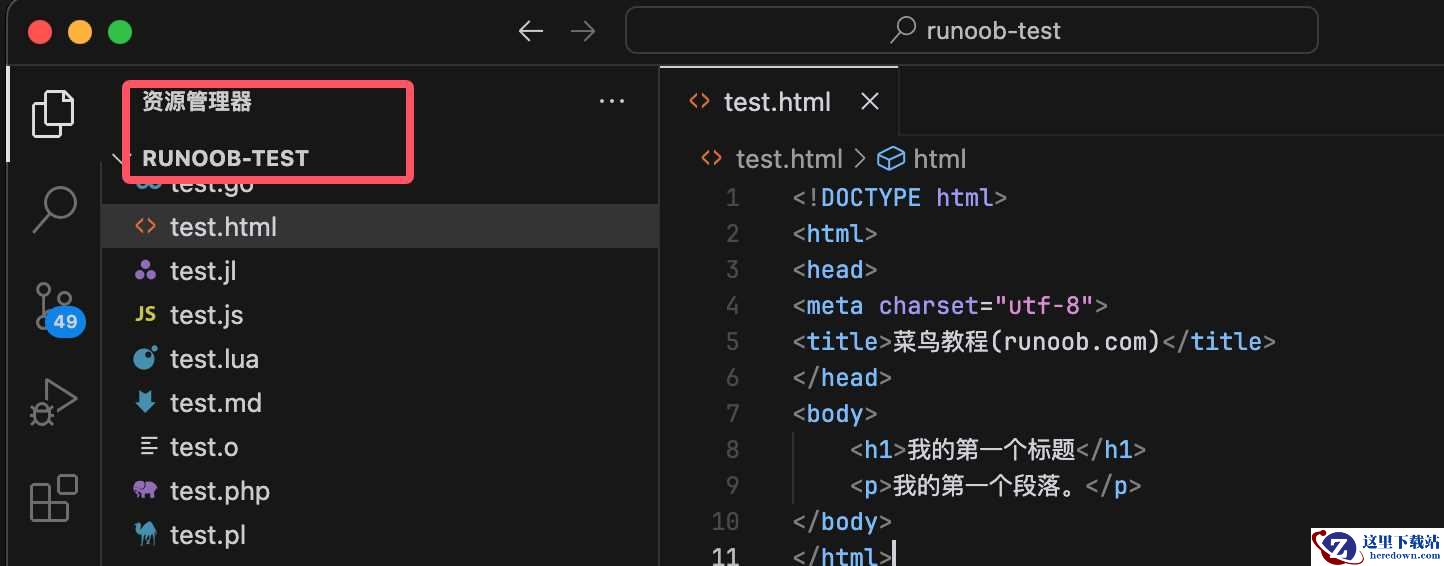Go forward with the right arrow
1444x566 pixels.
(582, 31)
